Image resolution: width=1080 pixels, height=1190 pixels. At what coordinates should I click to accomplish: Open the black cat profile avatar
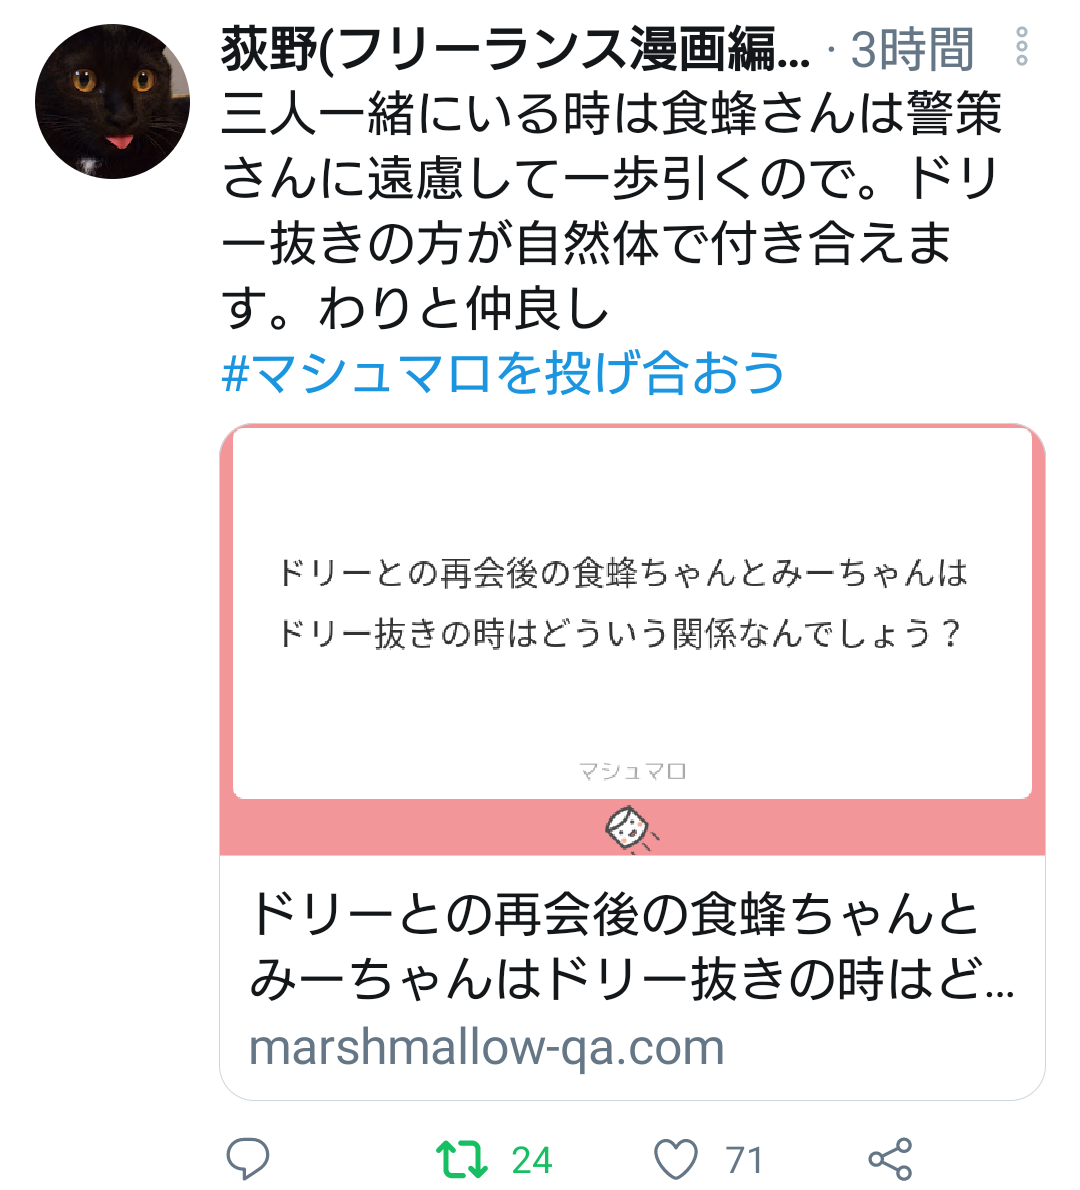(112, 102)
